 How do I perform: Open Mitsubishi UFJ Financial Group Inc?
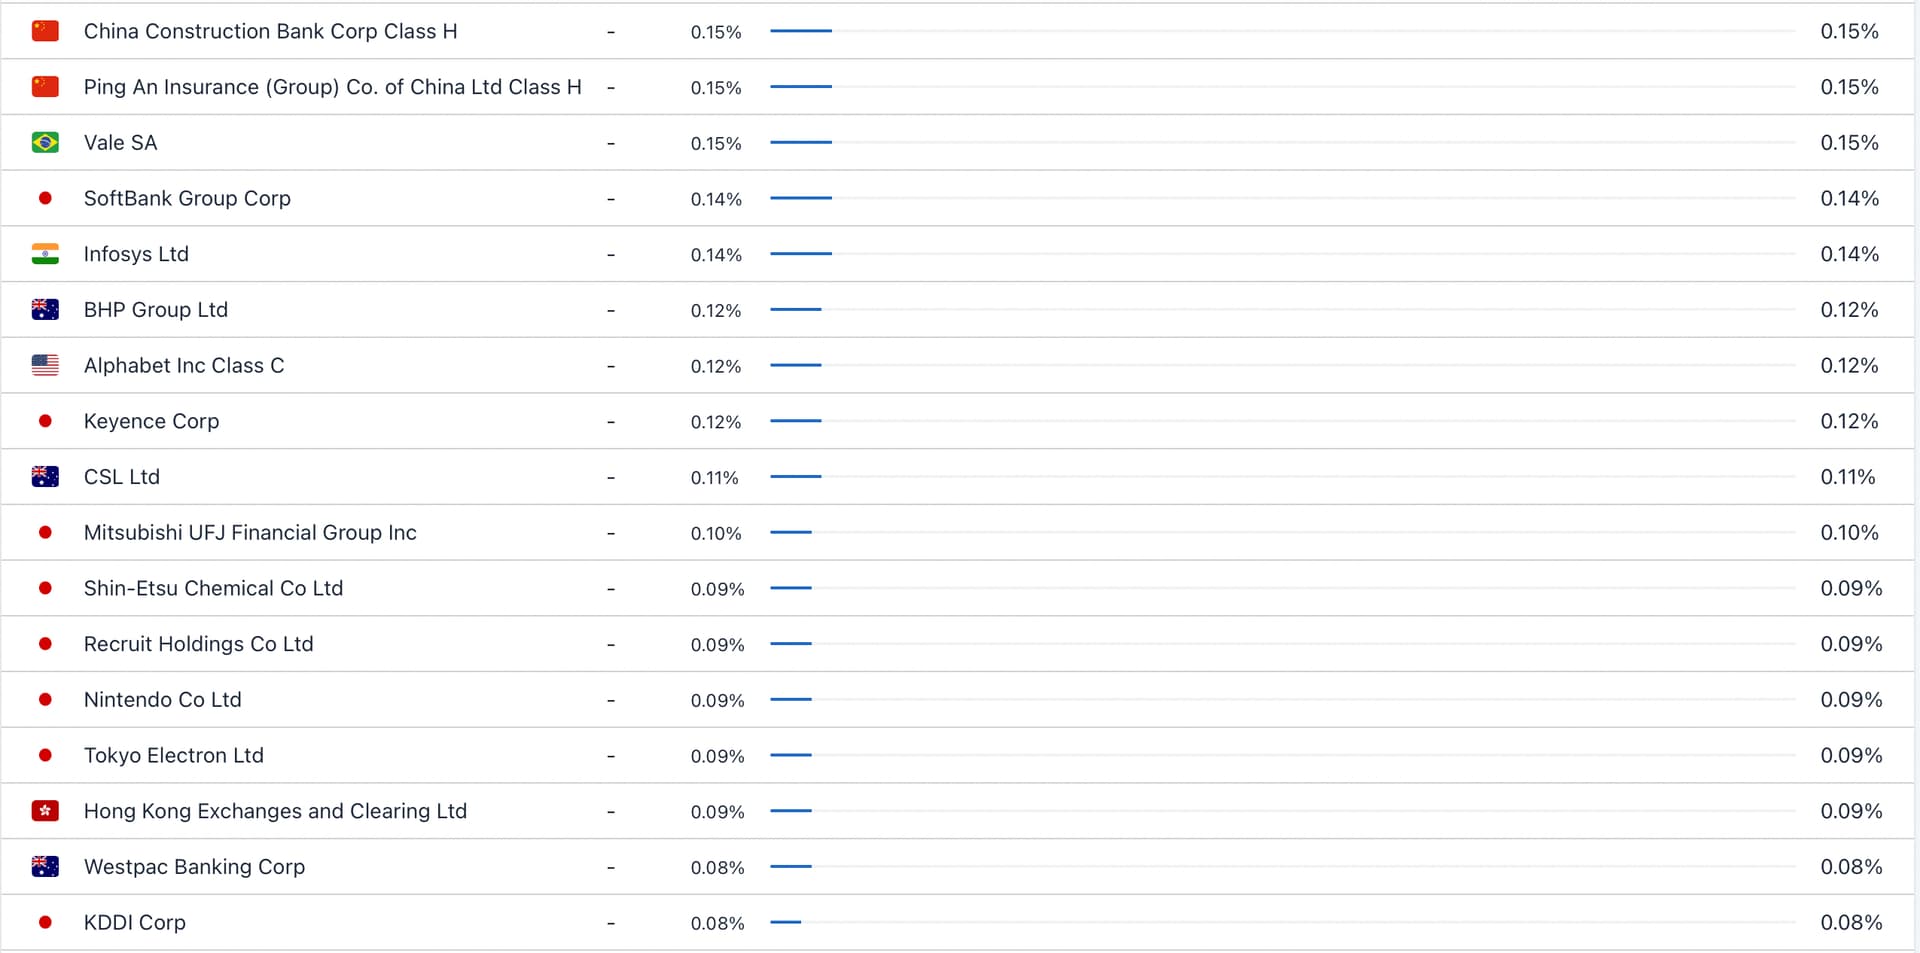(x=250, y=533)
